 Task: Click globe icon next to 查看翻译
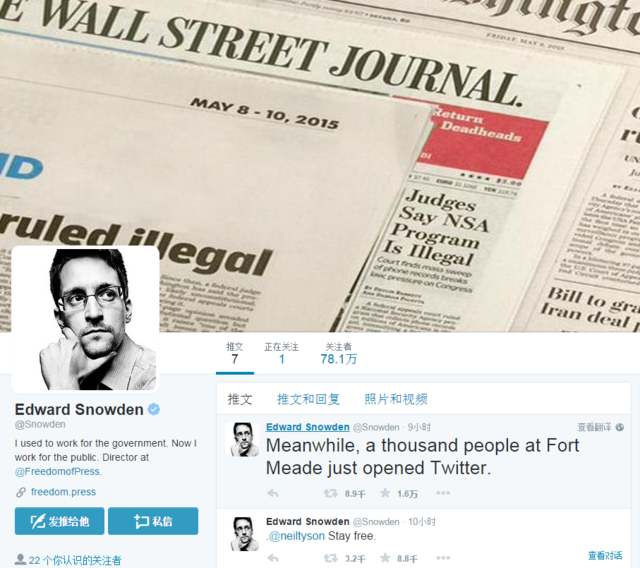(619, 427)
